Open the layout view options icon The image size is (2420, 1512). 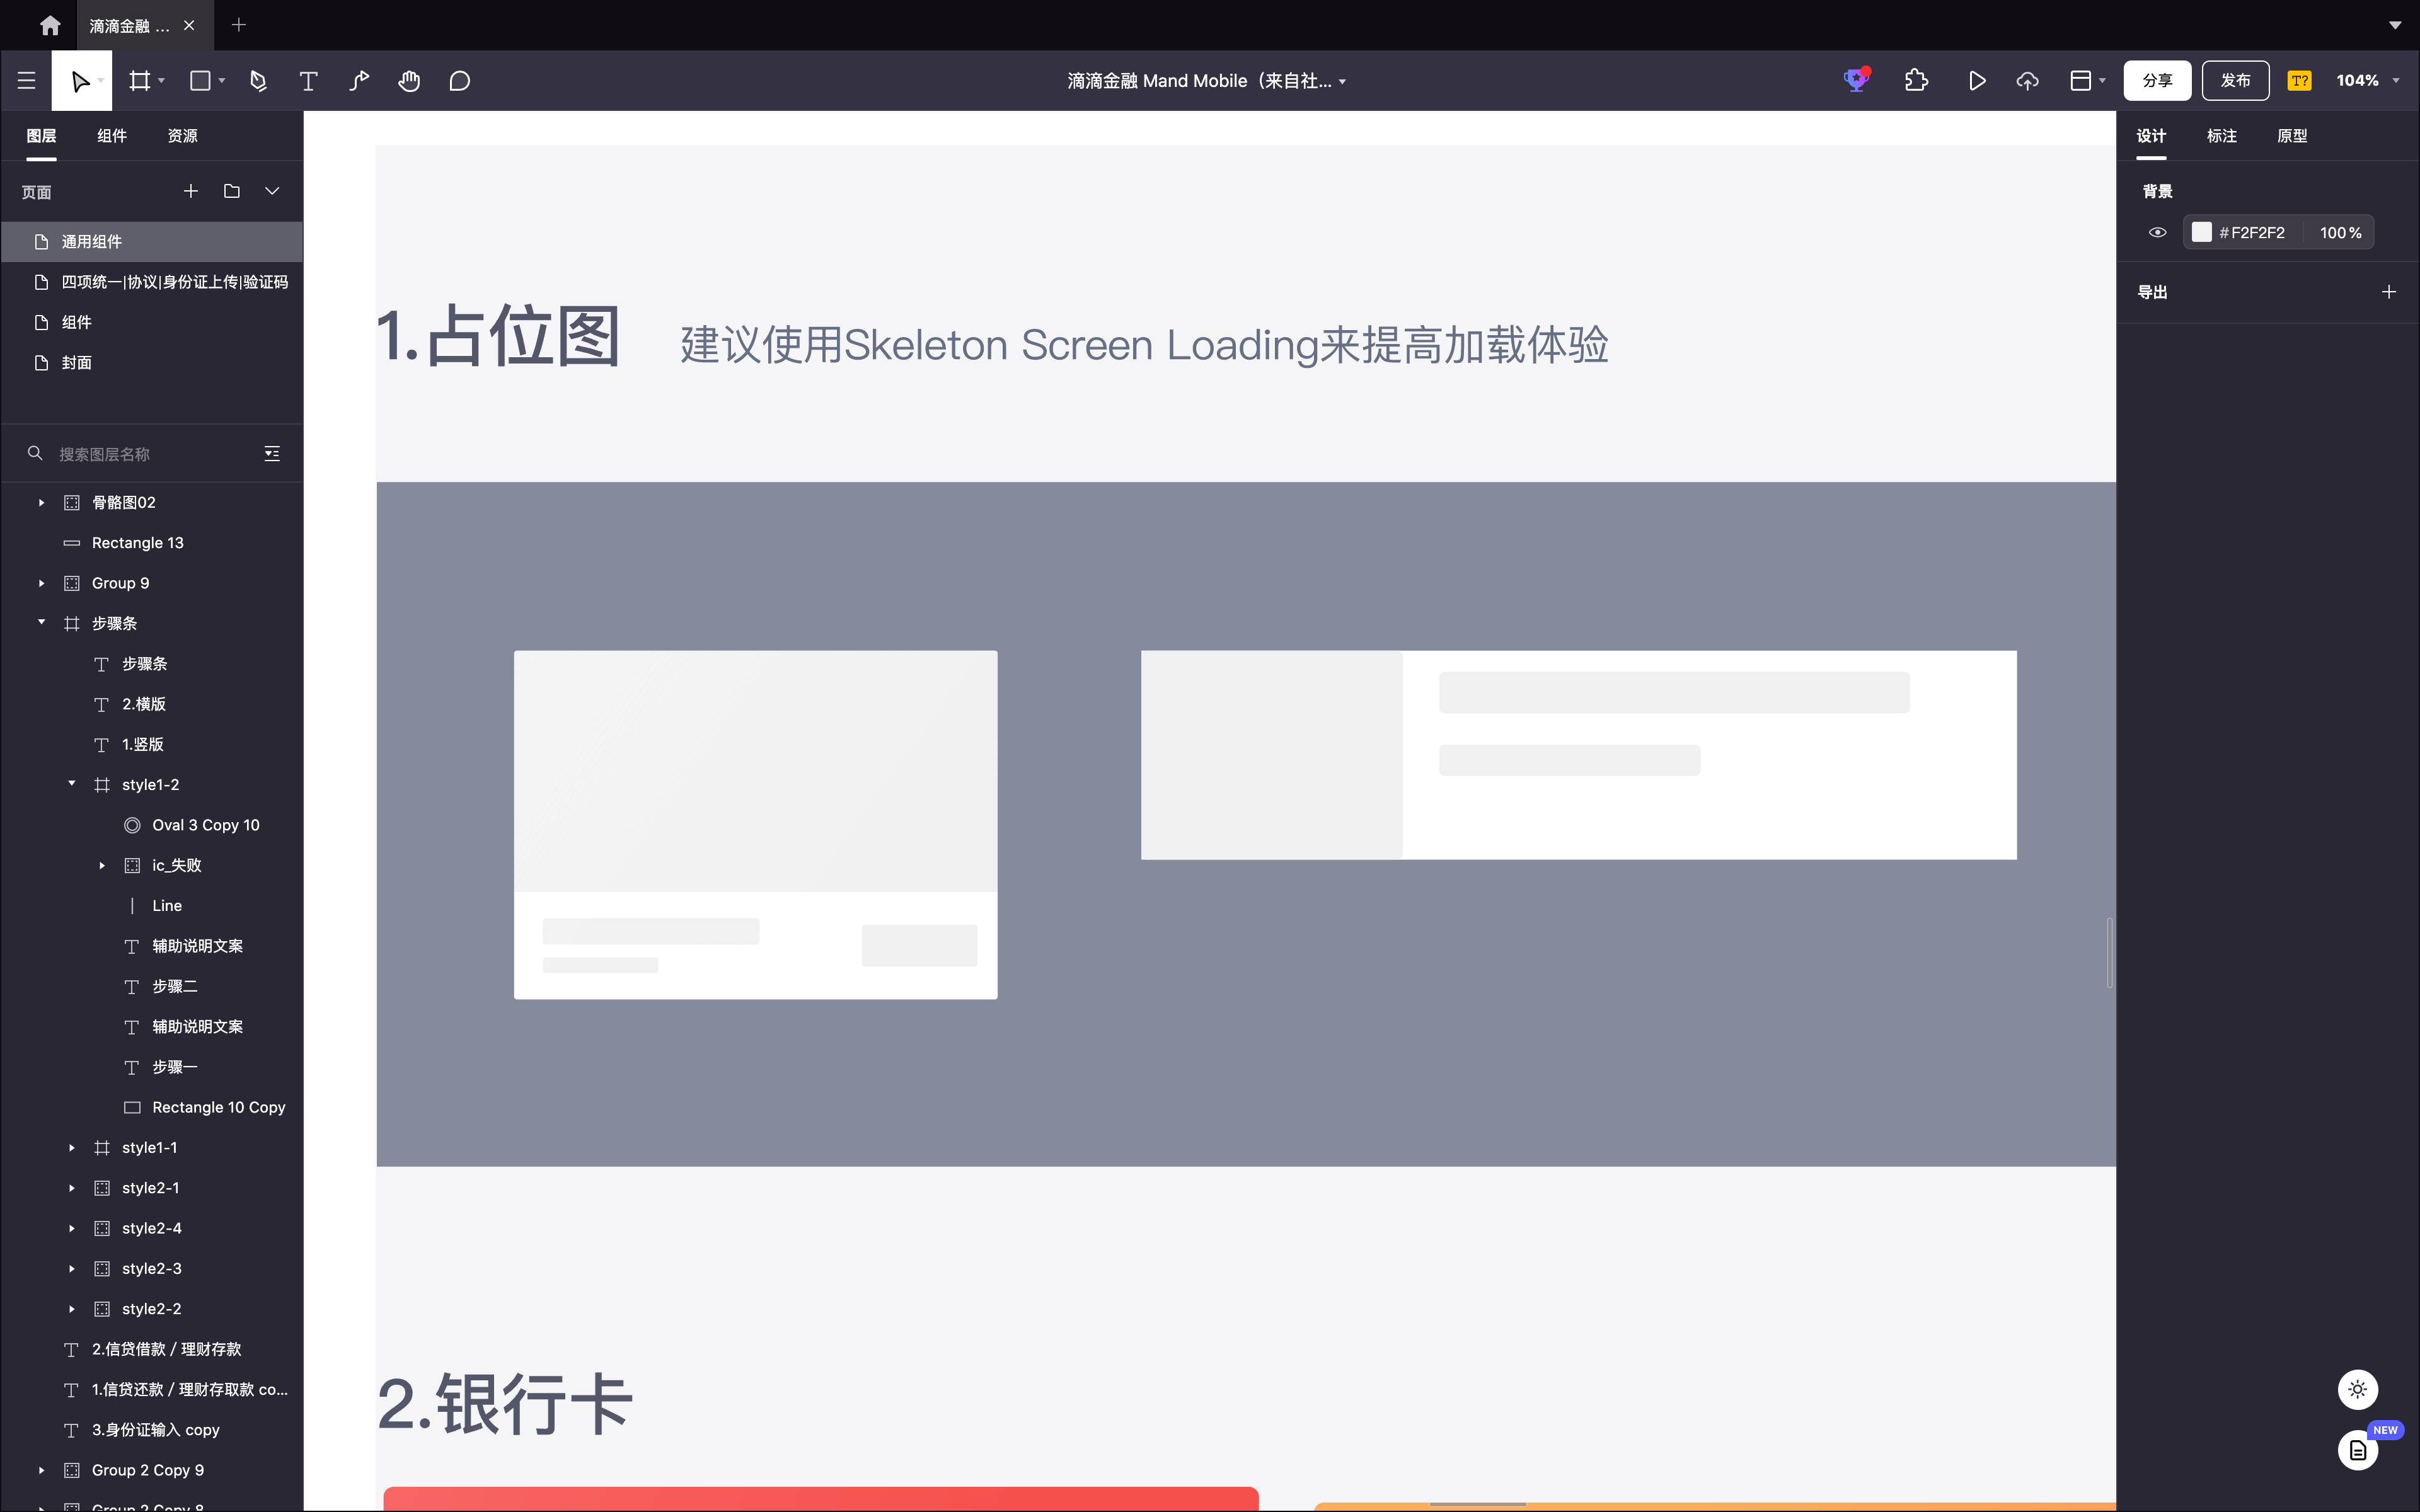pos(2081,81)
